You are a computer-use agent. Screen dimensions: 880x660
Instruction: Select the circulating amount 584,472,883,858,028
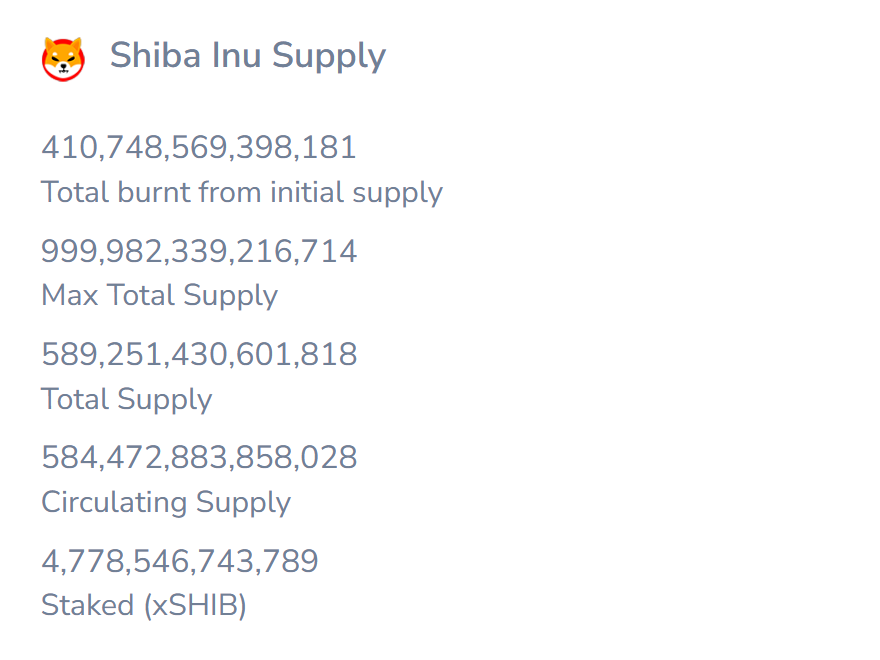[199, 457]
